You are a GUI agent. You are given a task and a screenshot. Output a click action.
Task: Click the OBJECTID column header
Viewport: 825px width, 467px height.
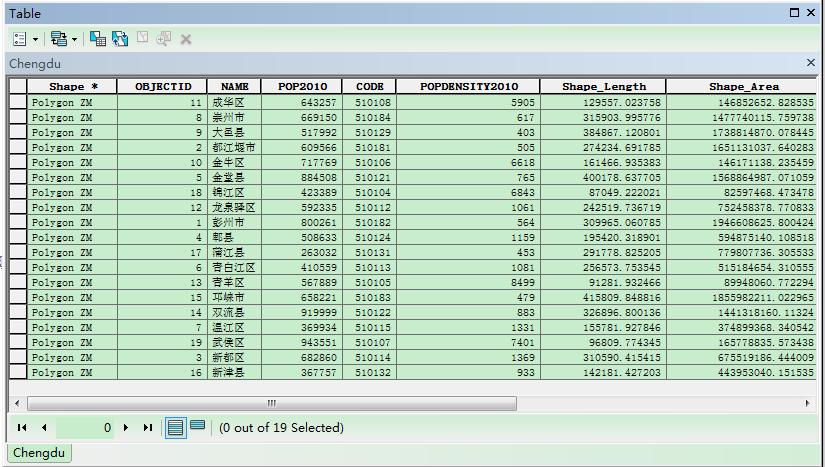click(x=162, y=86)
